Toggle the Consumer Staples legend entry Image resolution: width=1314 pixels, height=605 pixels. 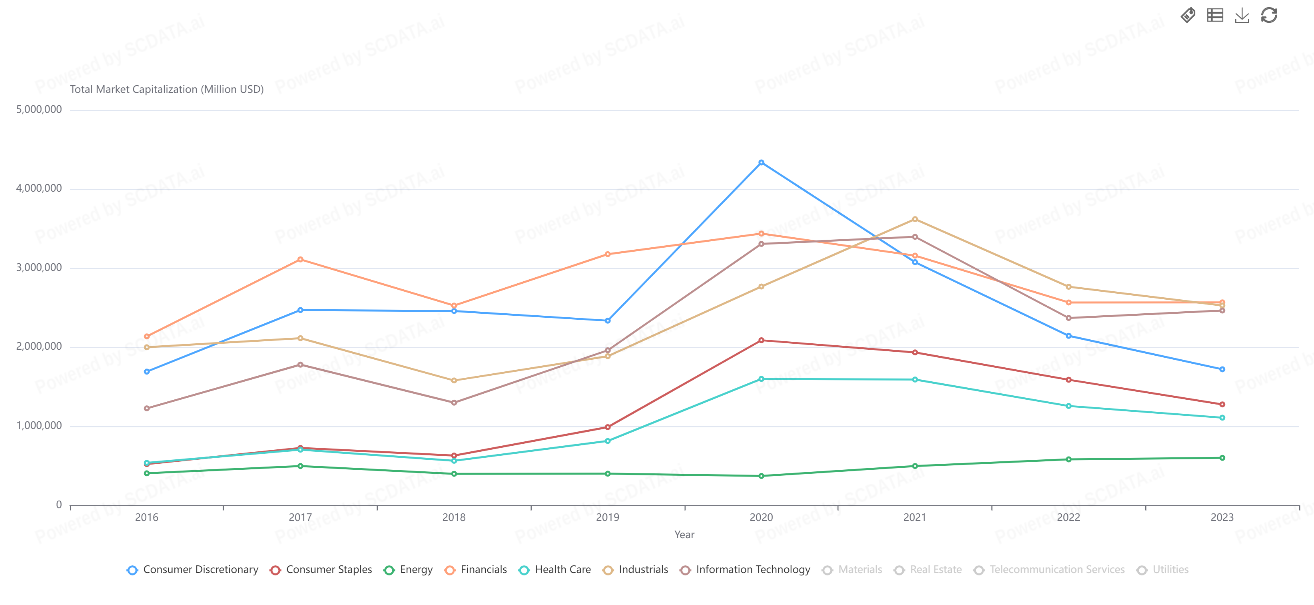[x=320, y=570]
